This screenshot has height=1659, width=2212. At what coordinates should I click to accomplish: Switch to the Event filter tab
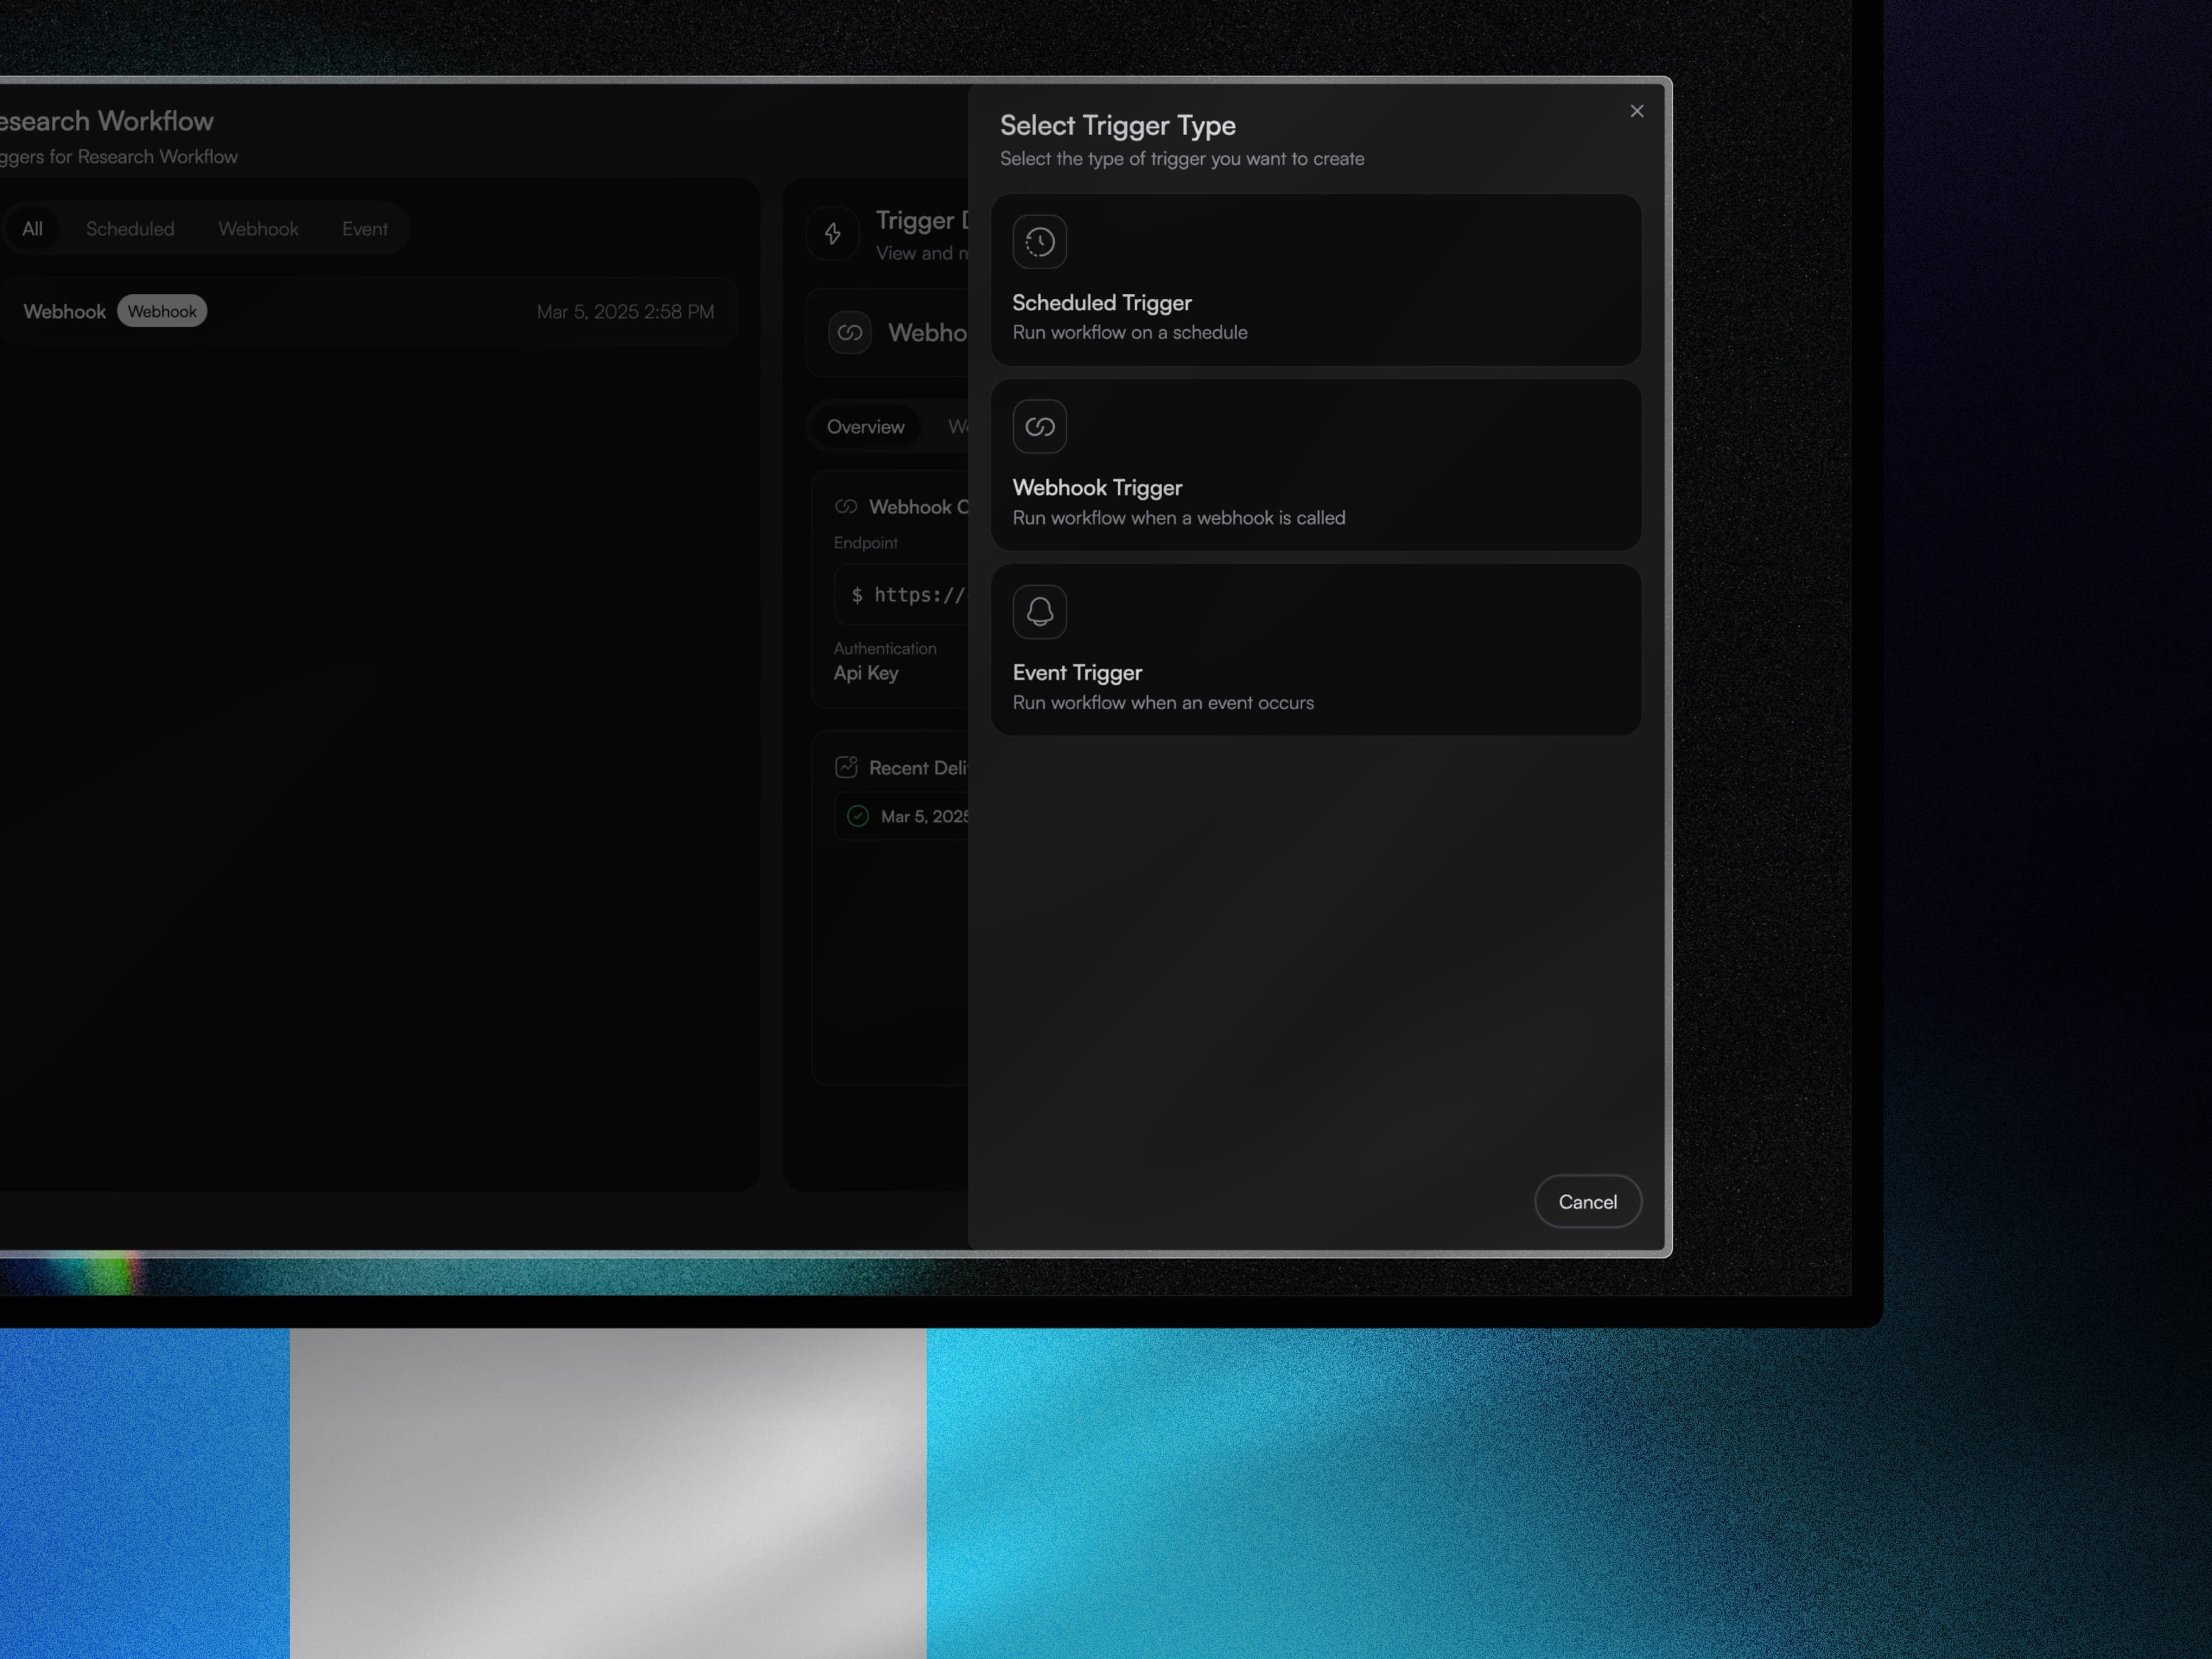coord(365,229)
